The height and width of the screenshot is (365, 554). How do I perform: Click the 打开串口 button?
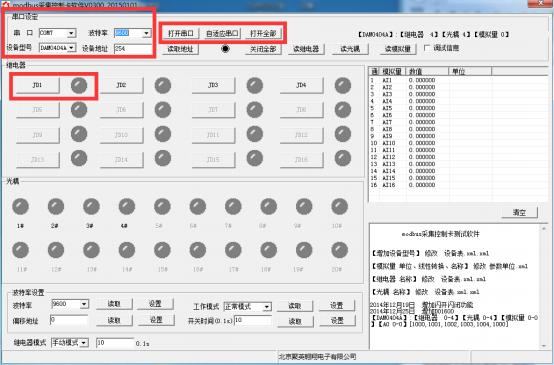(181, 34)
